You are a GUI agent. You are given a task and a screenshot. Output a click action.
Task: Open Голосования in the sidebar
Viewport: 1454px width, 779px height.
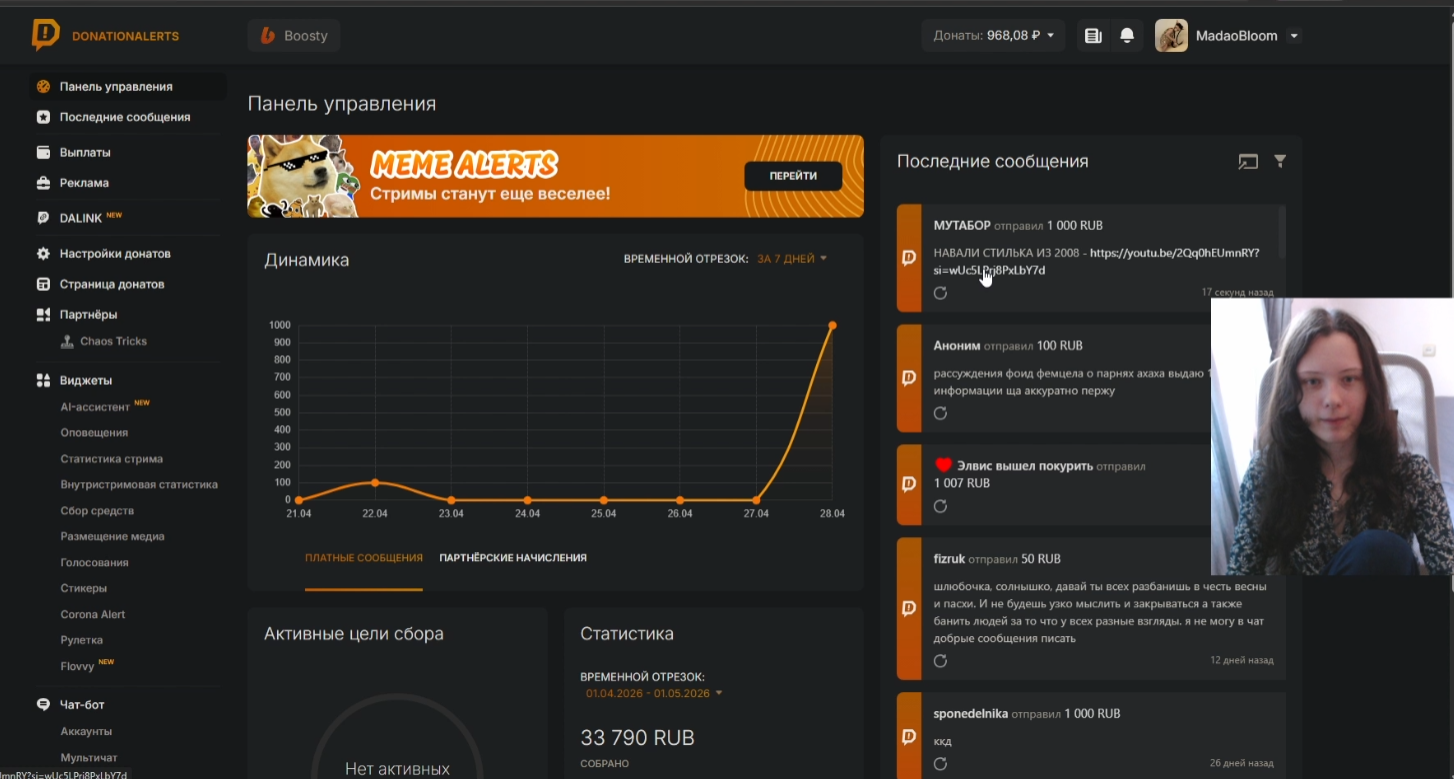point(95,563)
